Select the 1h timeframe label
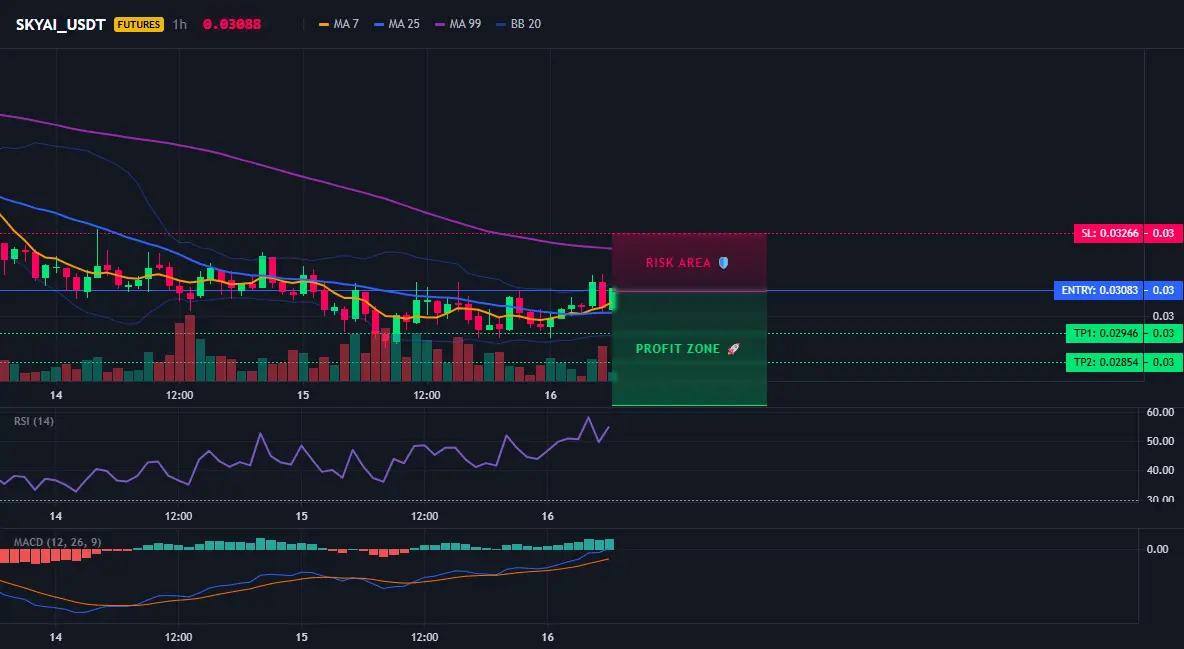Screen dimensions: 1184x649 (x=180, y=24)
